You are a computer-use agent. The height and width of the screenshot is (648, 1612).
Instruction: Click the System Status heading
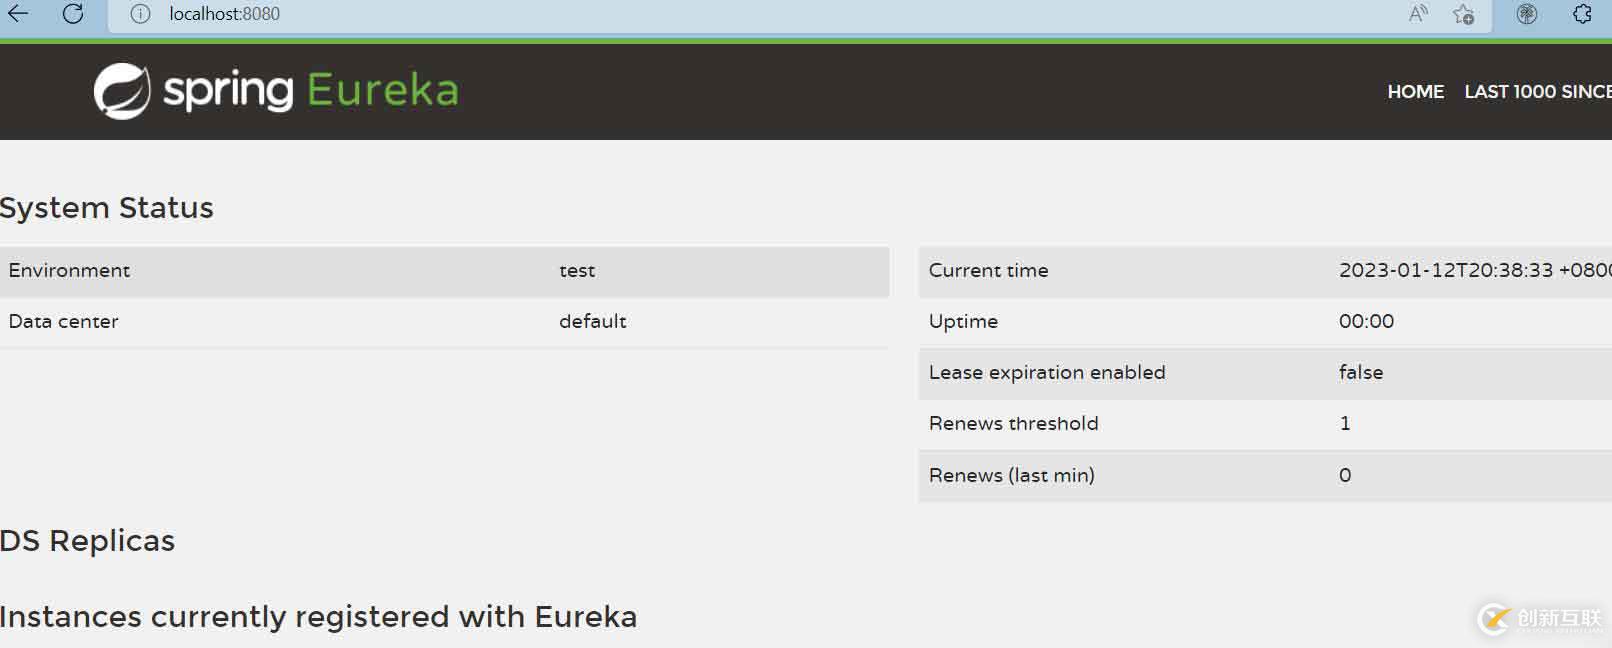pos(107,208)
